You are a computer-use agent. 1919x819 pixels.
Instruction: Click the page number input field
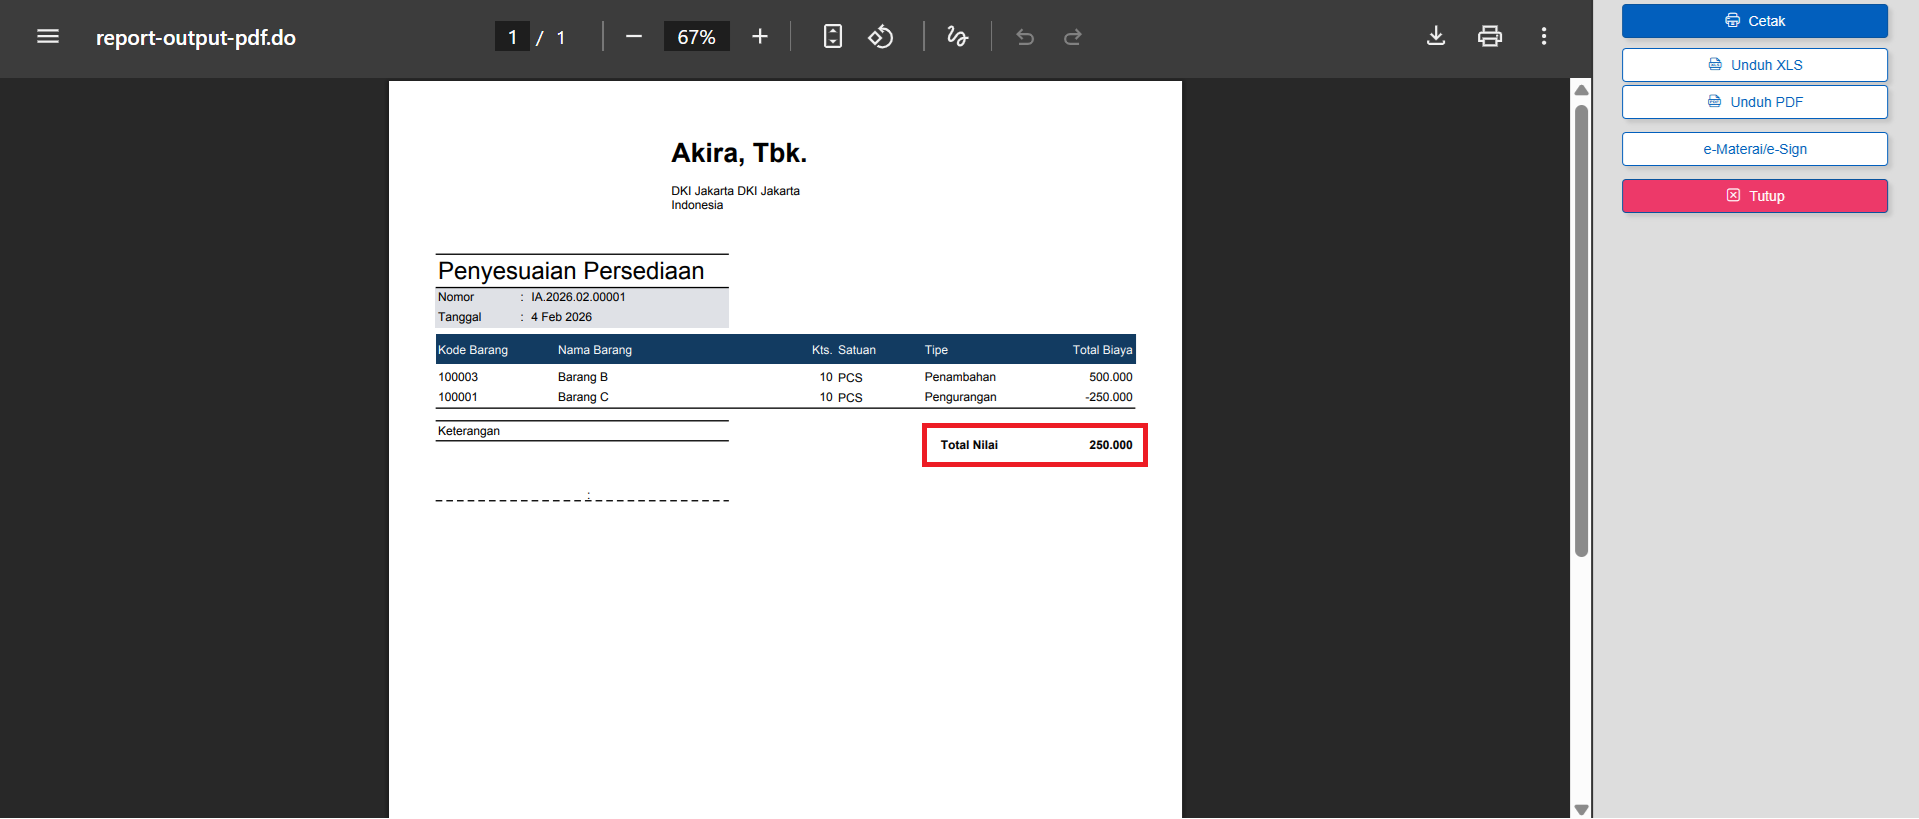tap(512, 37)
